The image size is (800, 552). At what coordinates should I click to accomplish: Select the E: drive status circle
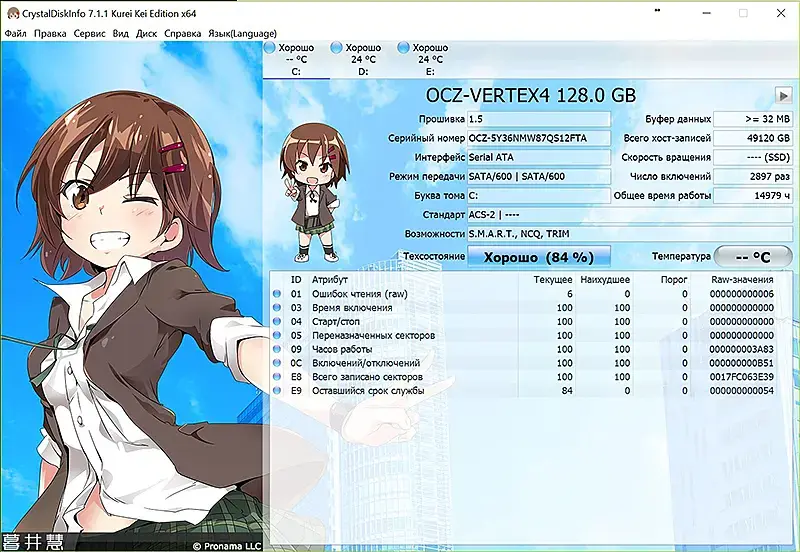tap(404, 47)
